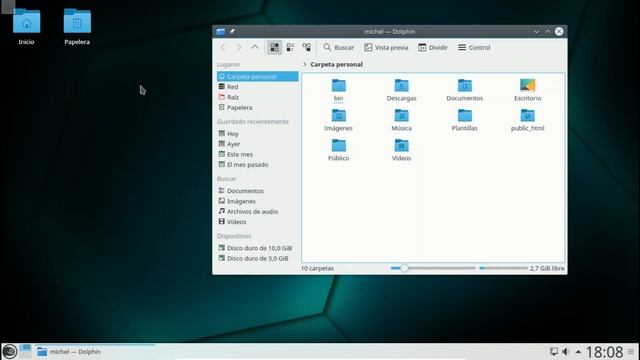Select the bin folder icon
The height and width of the screenshot is (360, 640).
pos(338,85)
